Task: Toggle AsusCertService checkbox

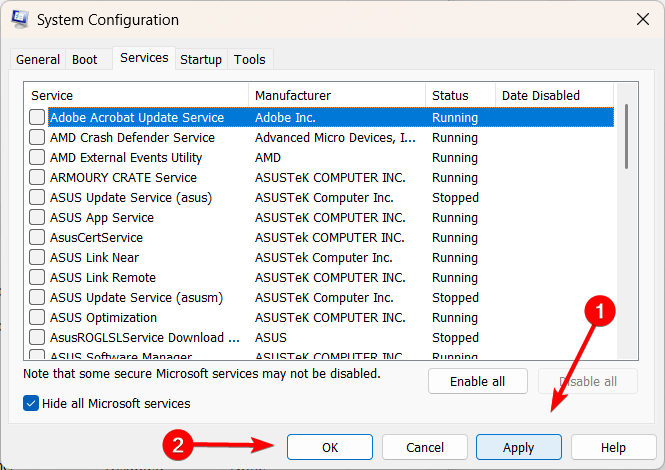Action: [37, 238]
